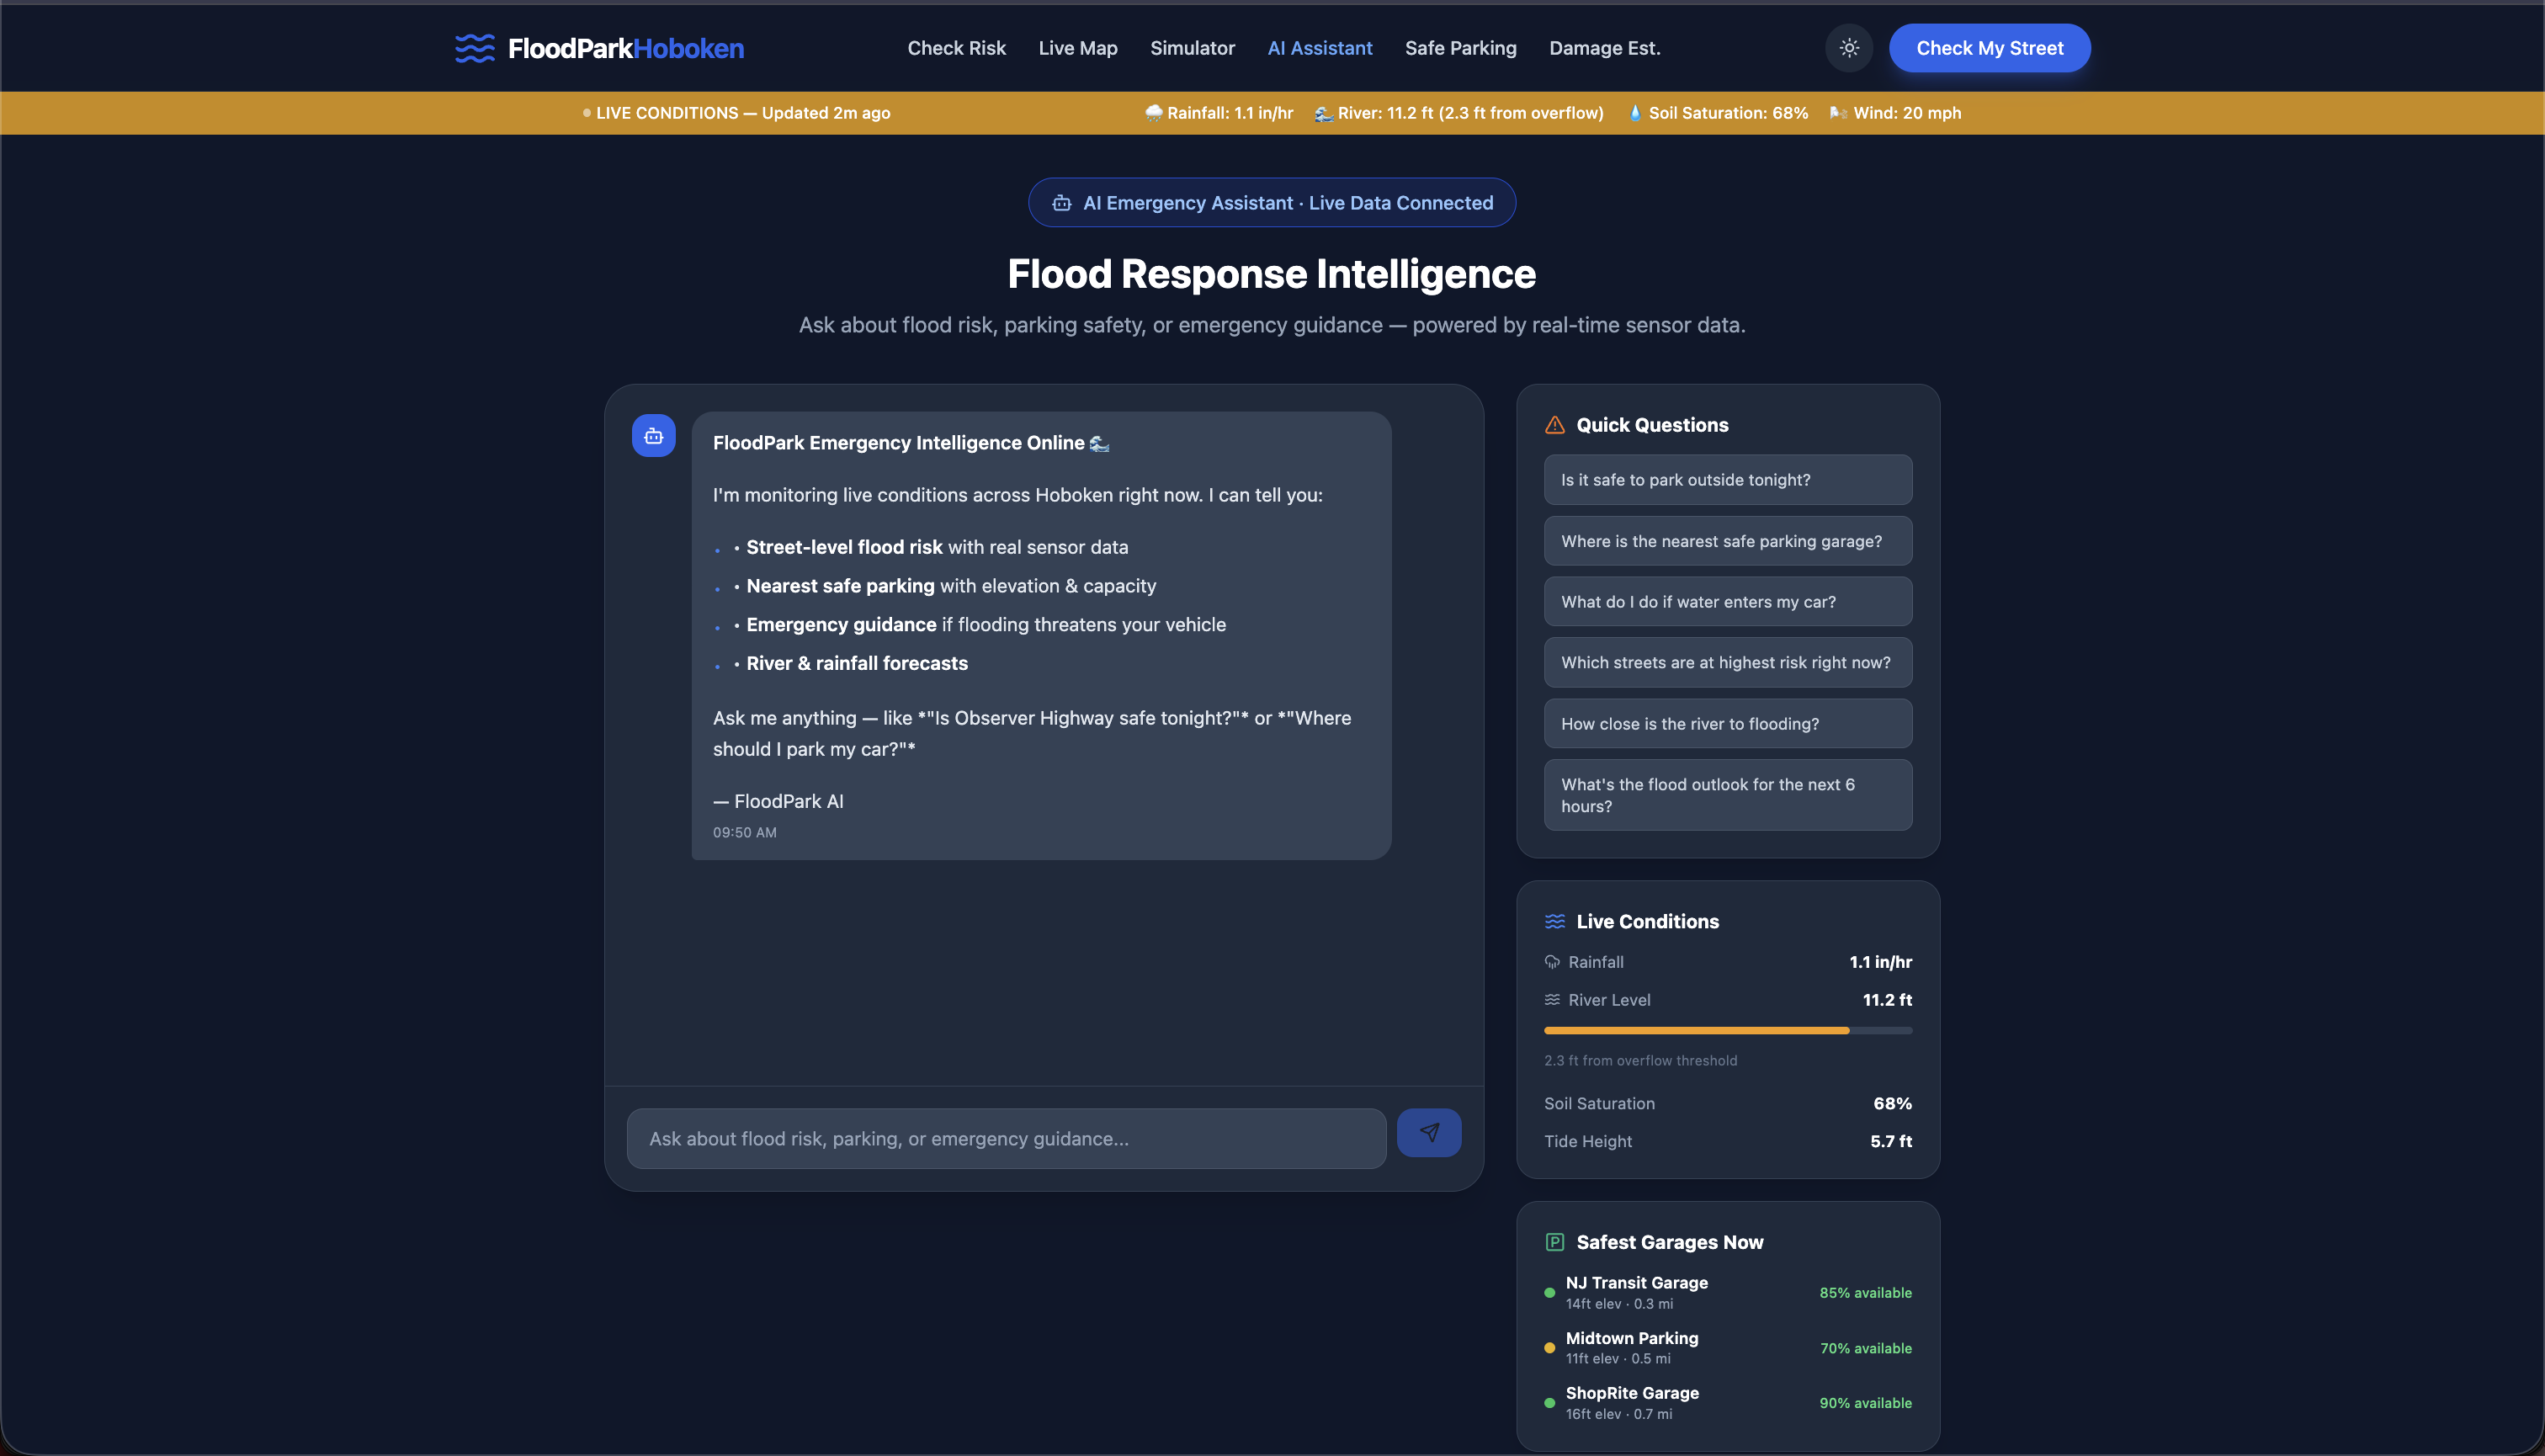The height and width of the screenshot is (1456, 2545).
Task: Ask 'Is it safe to park outside tonight?'
Action: (1728, 480)
